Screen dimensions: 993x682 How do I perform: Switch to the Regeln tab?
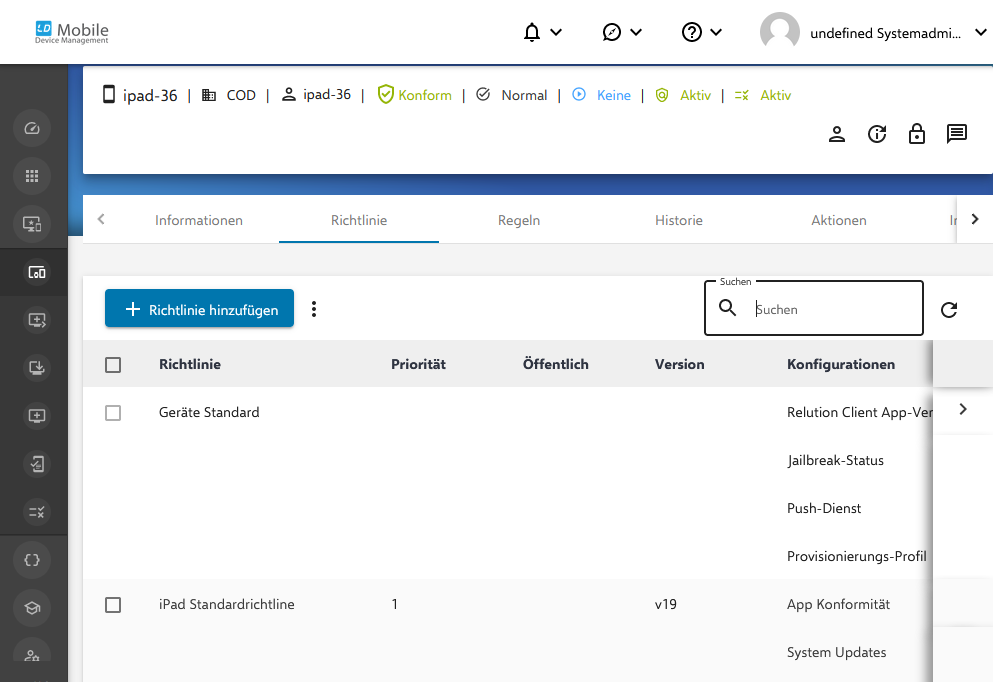click(x=519, y=220)
